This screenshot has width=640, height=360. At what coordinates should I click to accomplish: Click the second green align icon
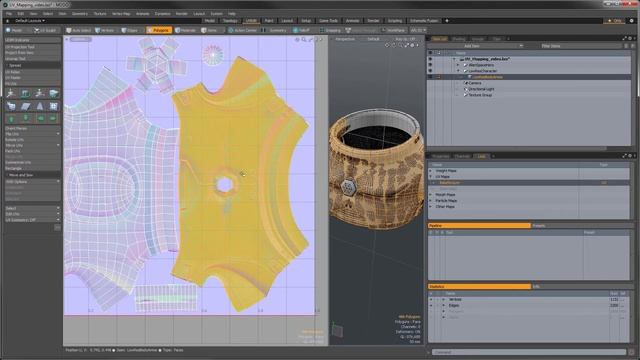click(x=25, y=118)
